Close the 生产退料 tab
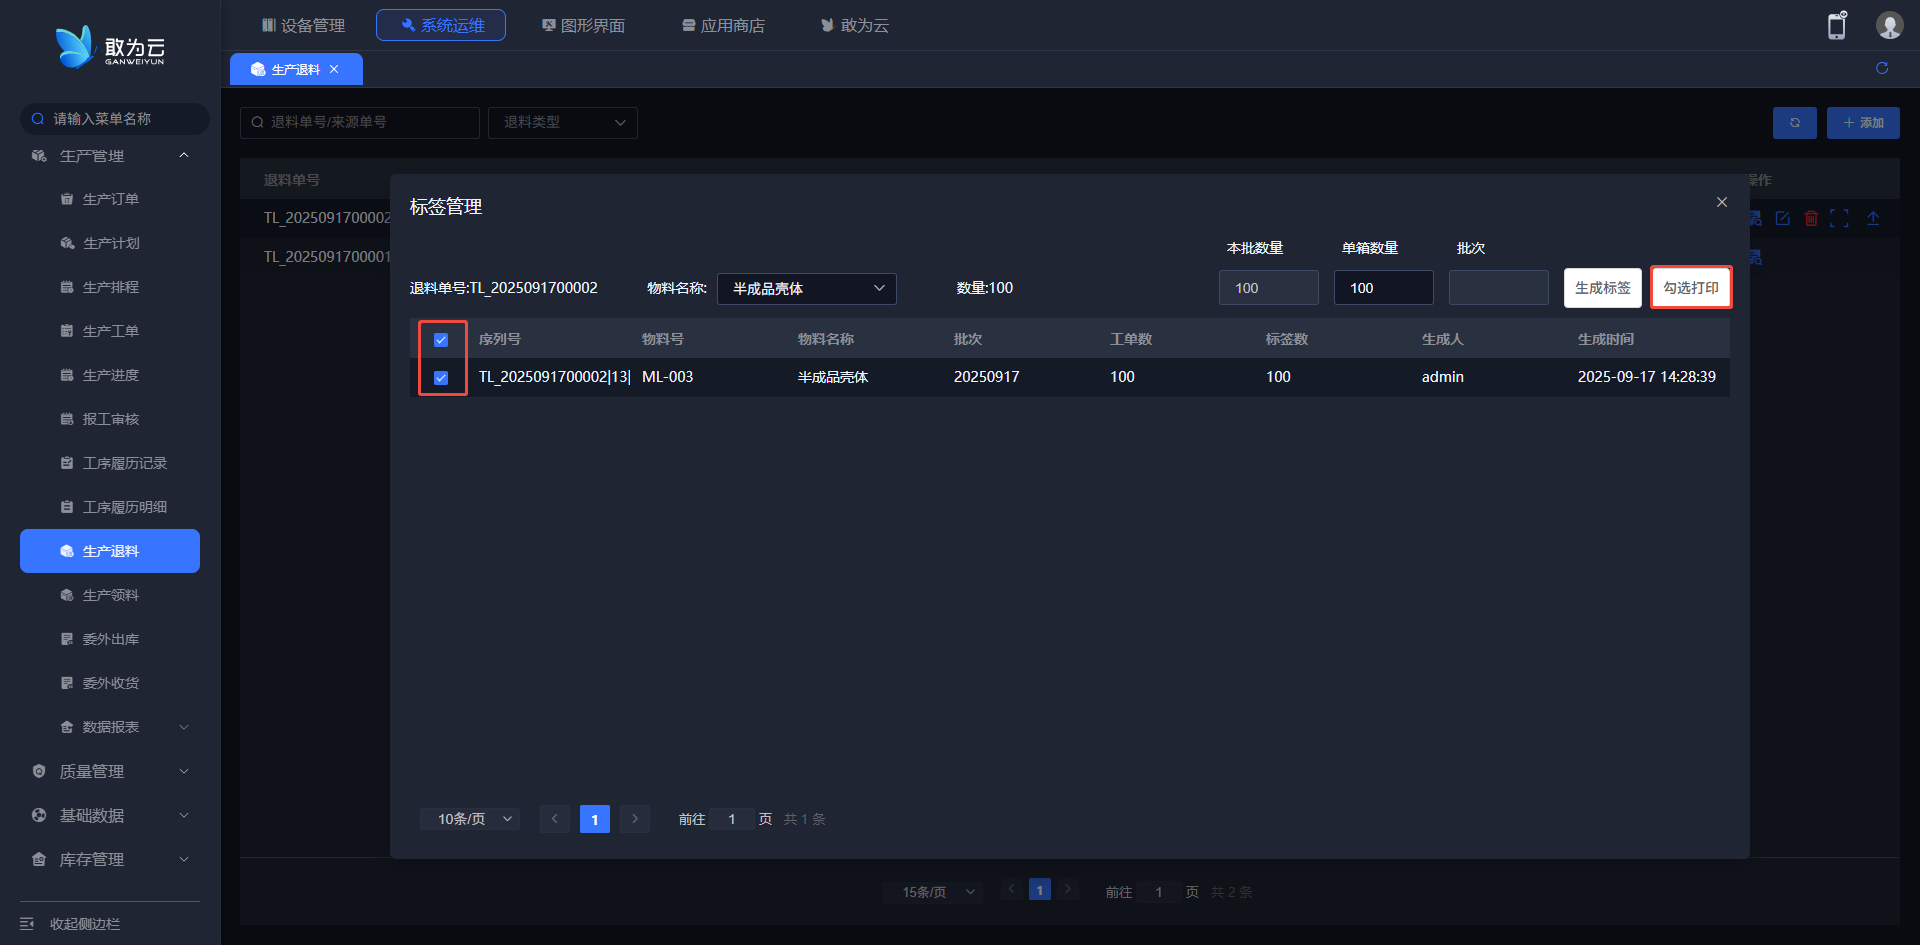The width and height of the screenshot is (1920, 945). click(x=334, y=69)
